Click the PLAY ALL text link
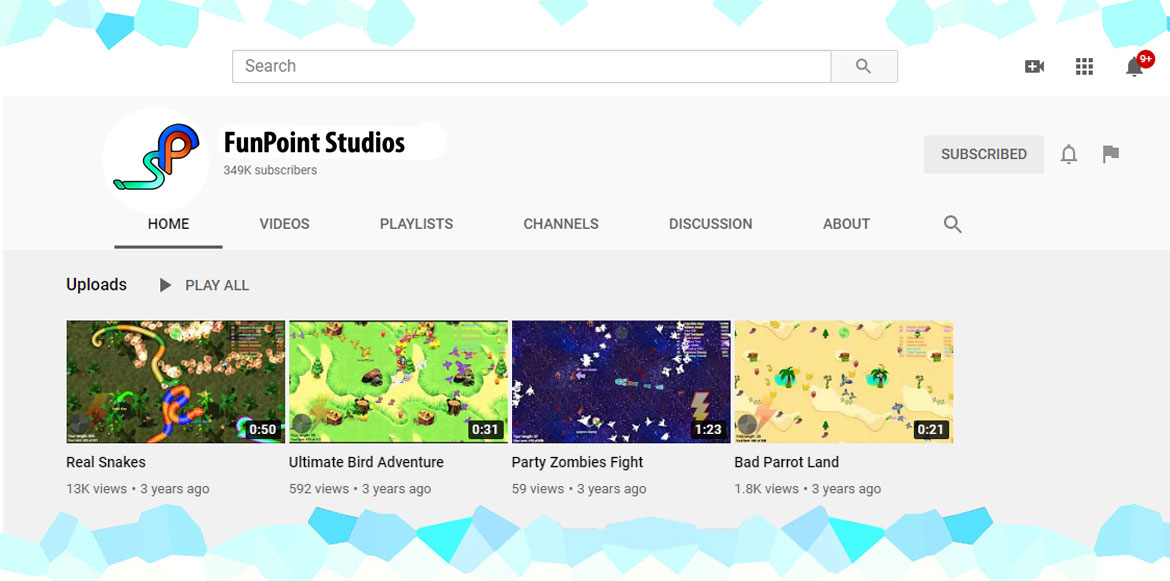This screenshot has width=1170, height=581. (x=217, y=286)
